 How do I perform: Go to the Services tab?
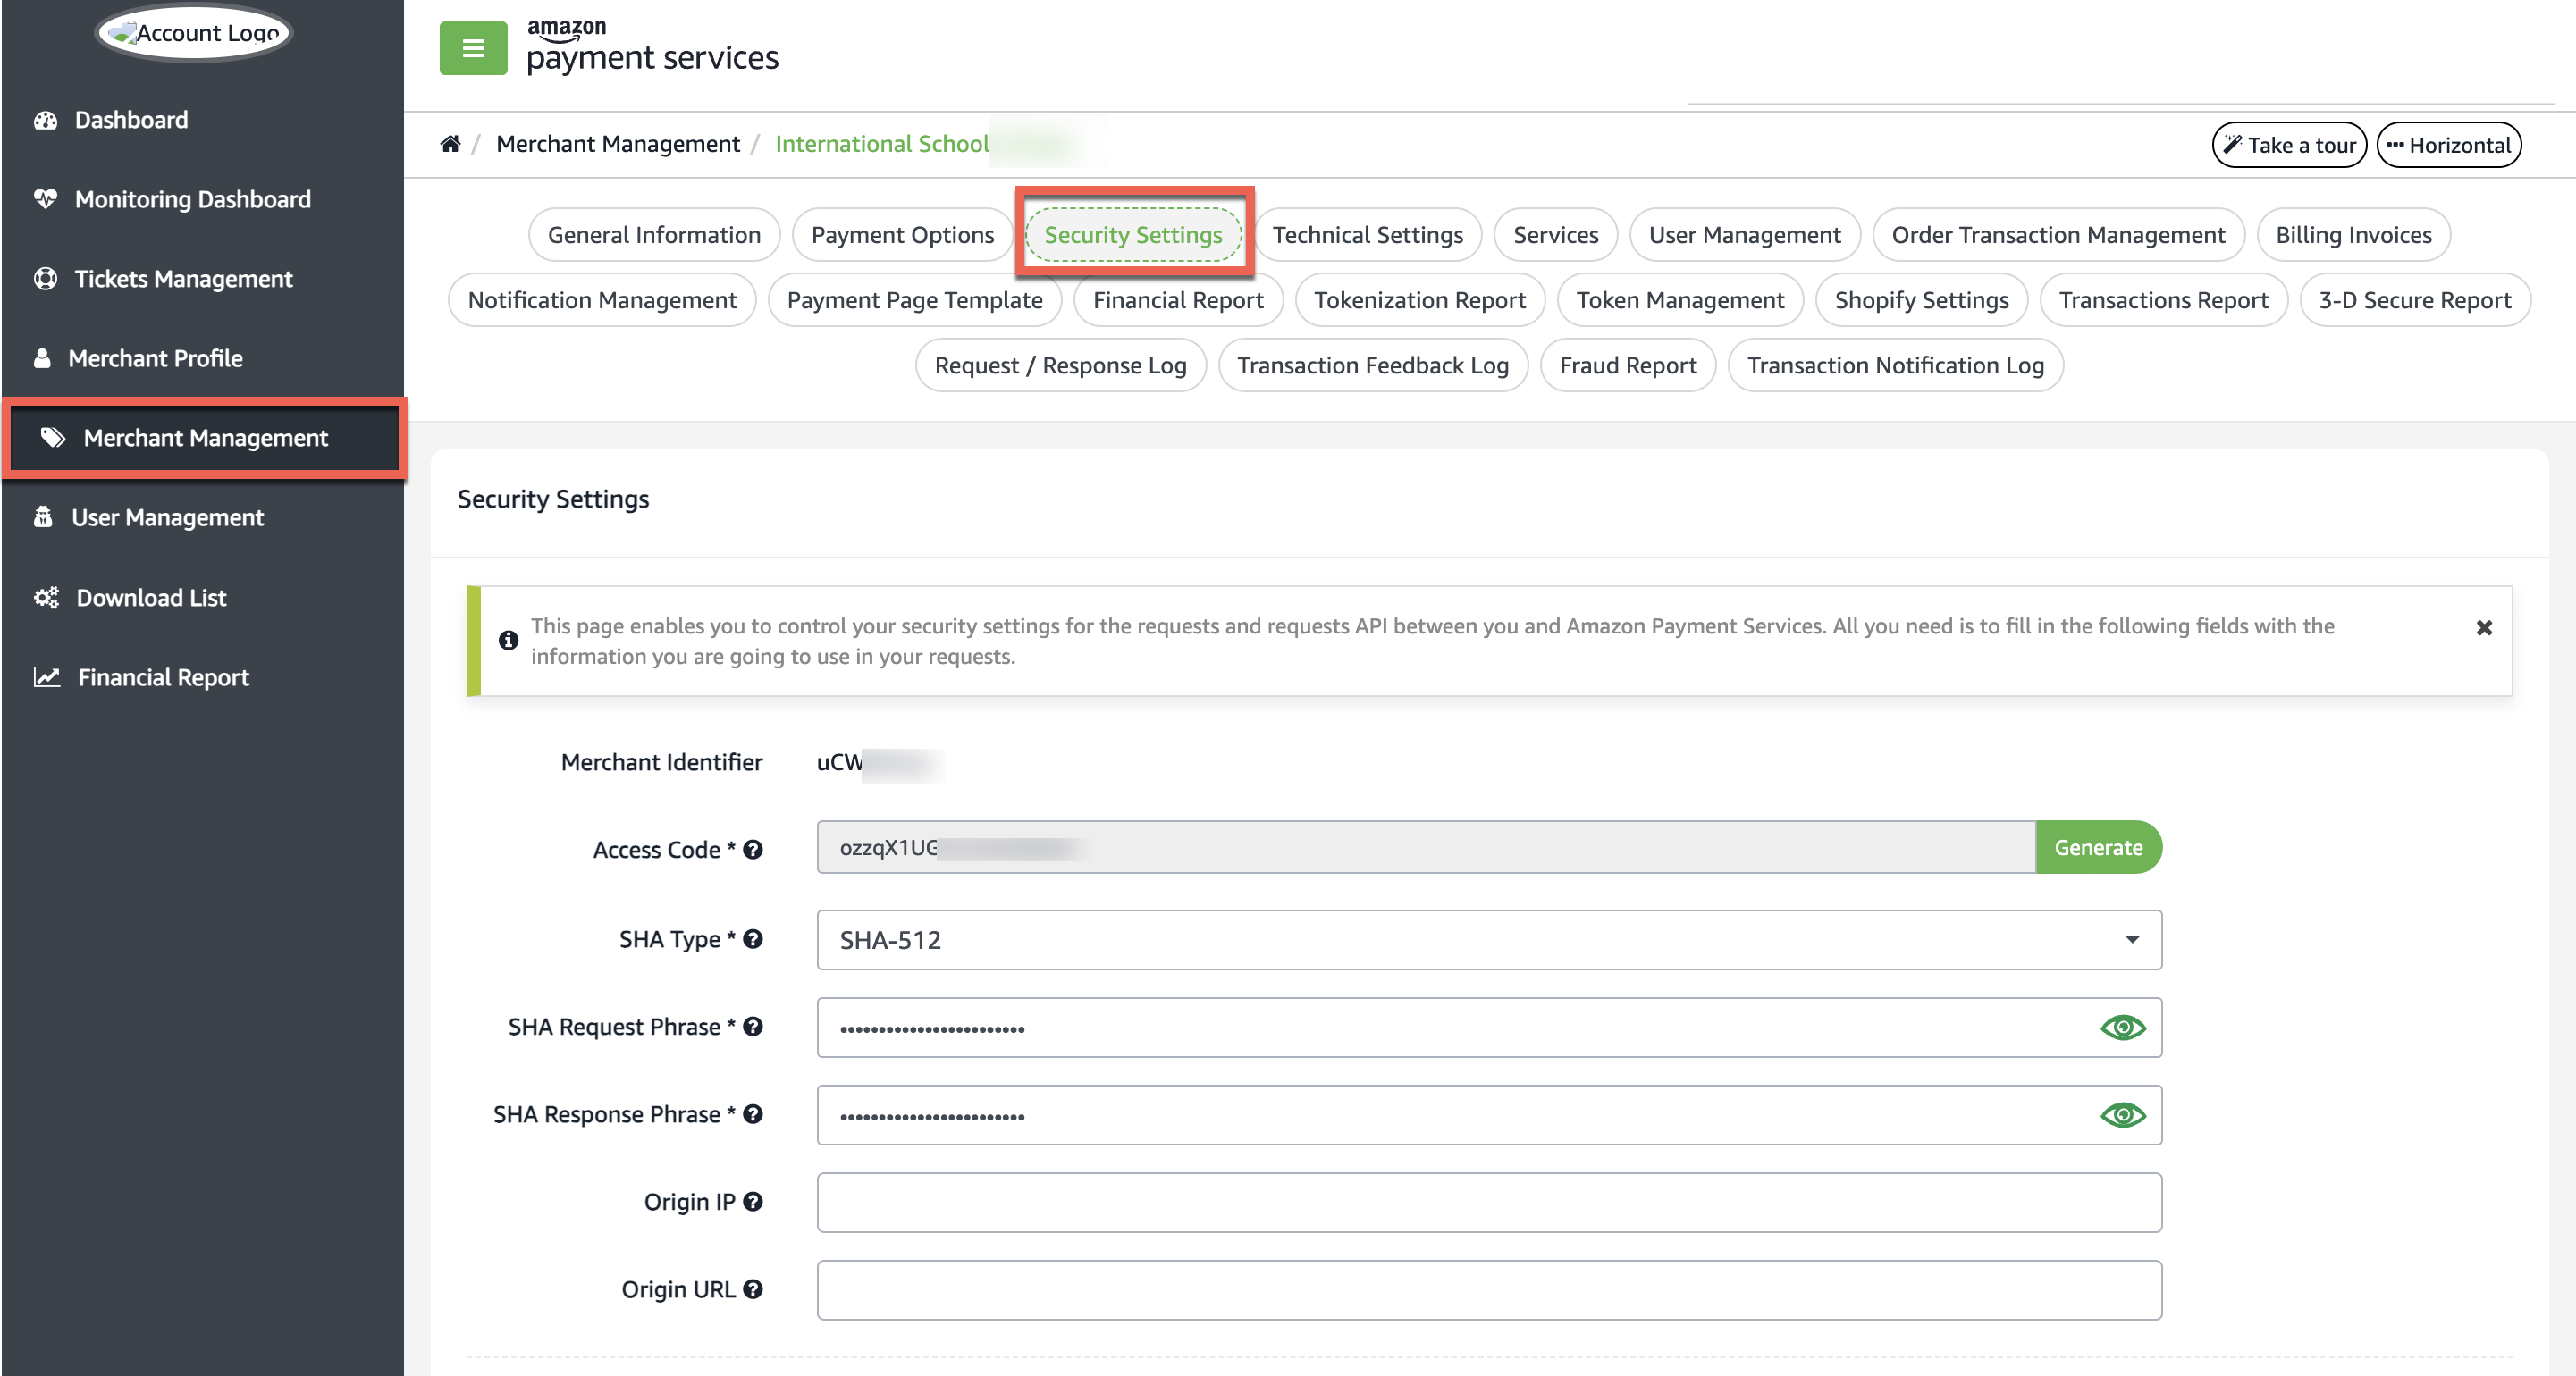(1555, 235)
